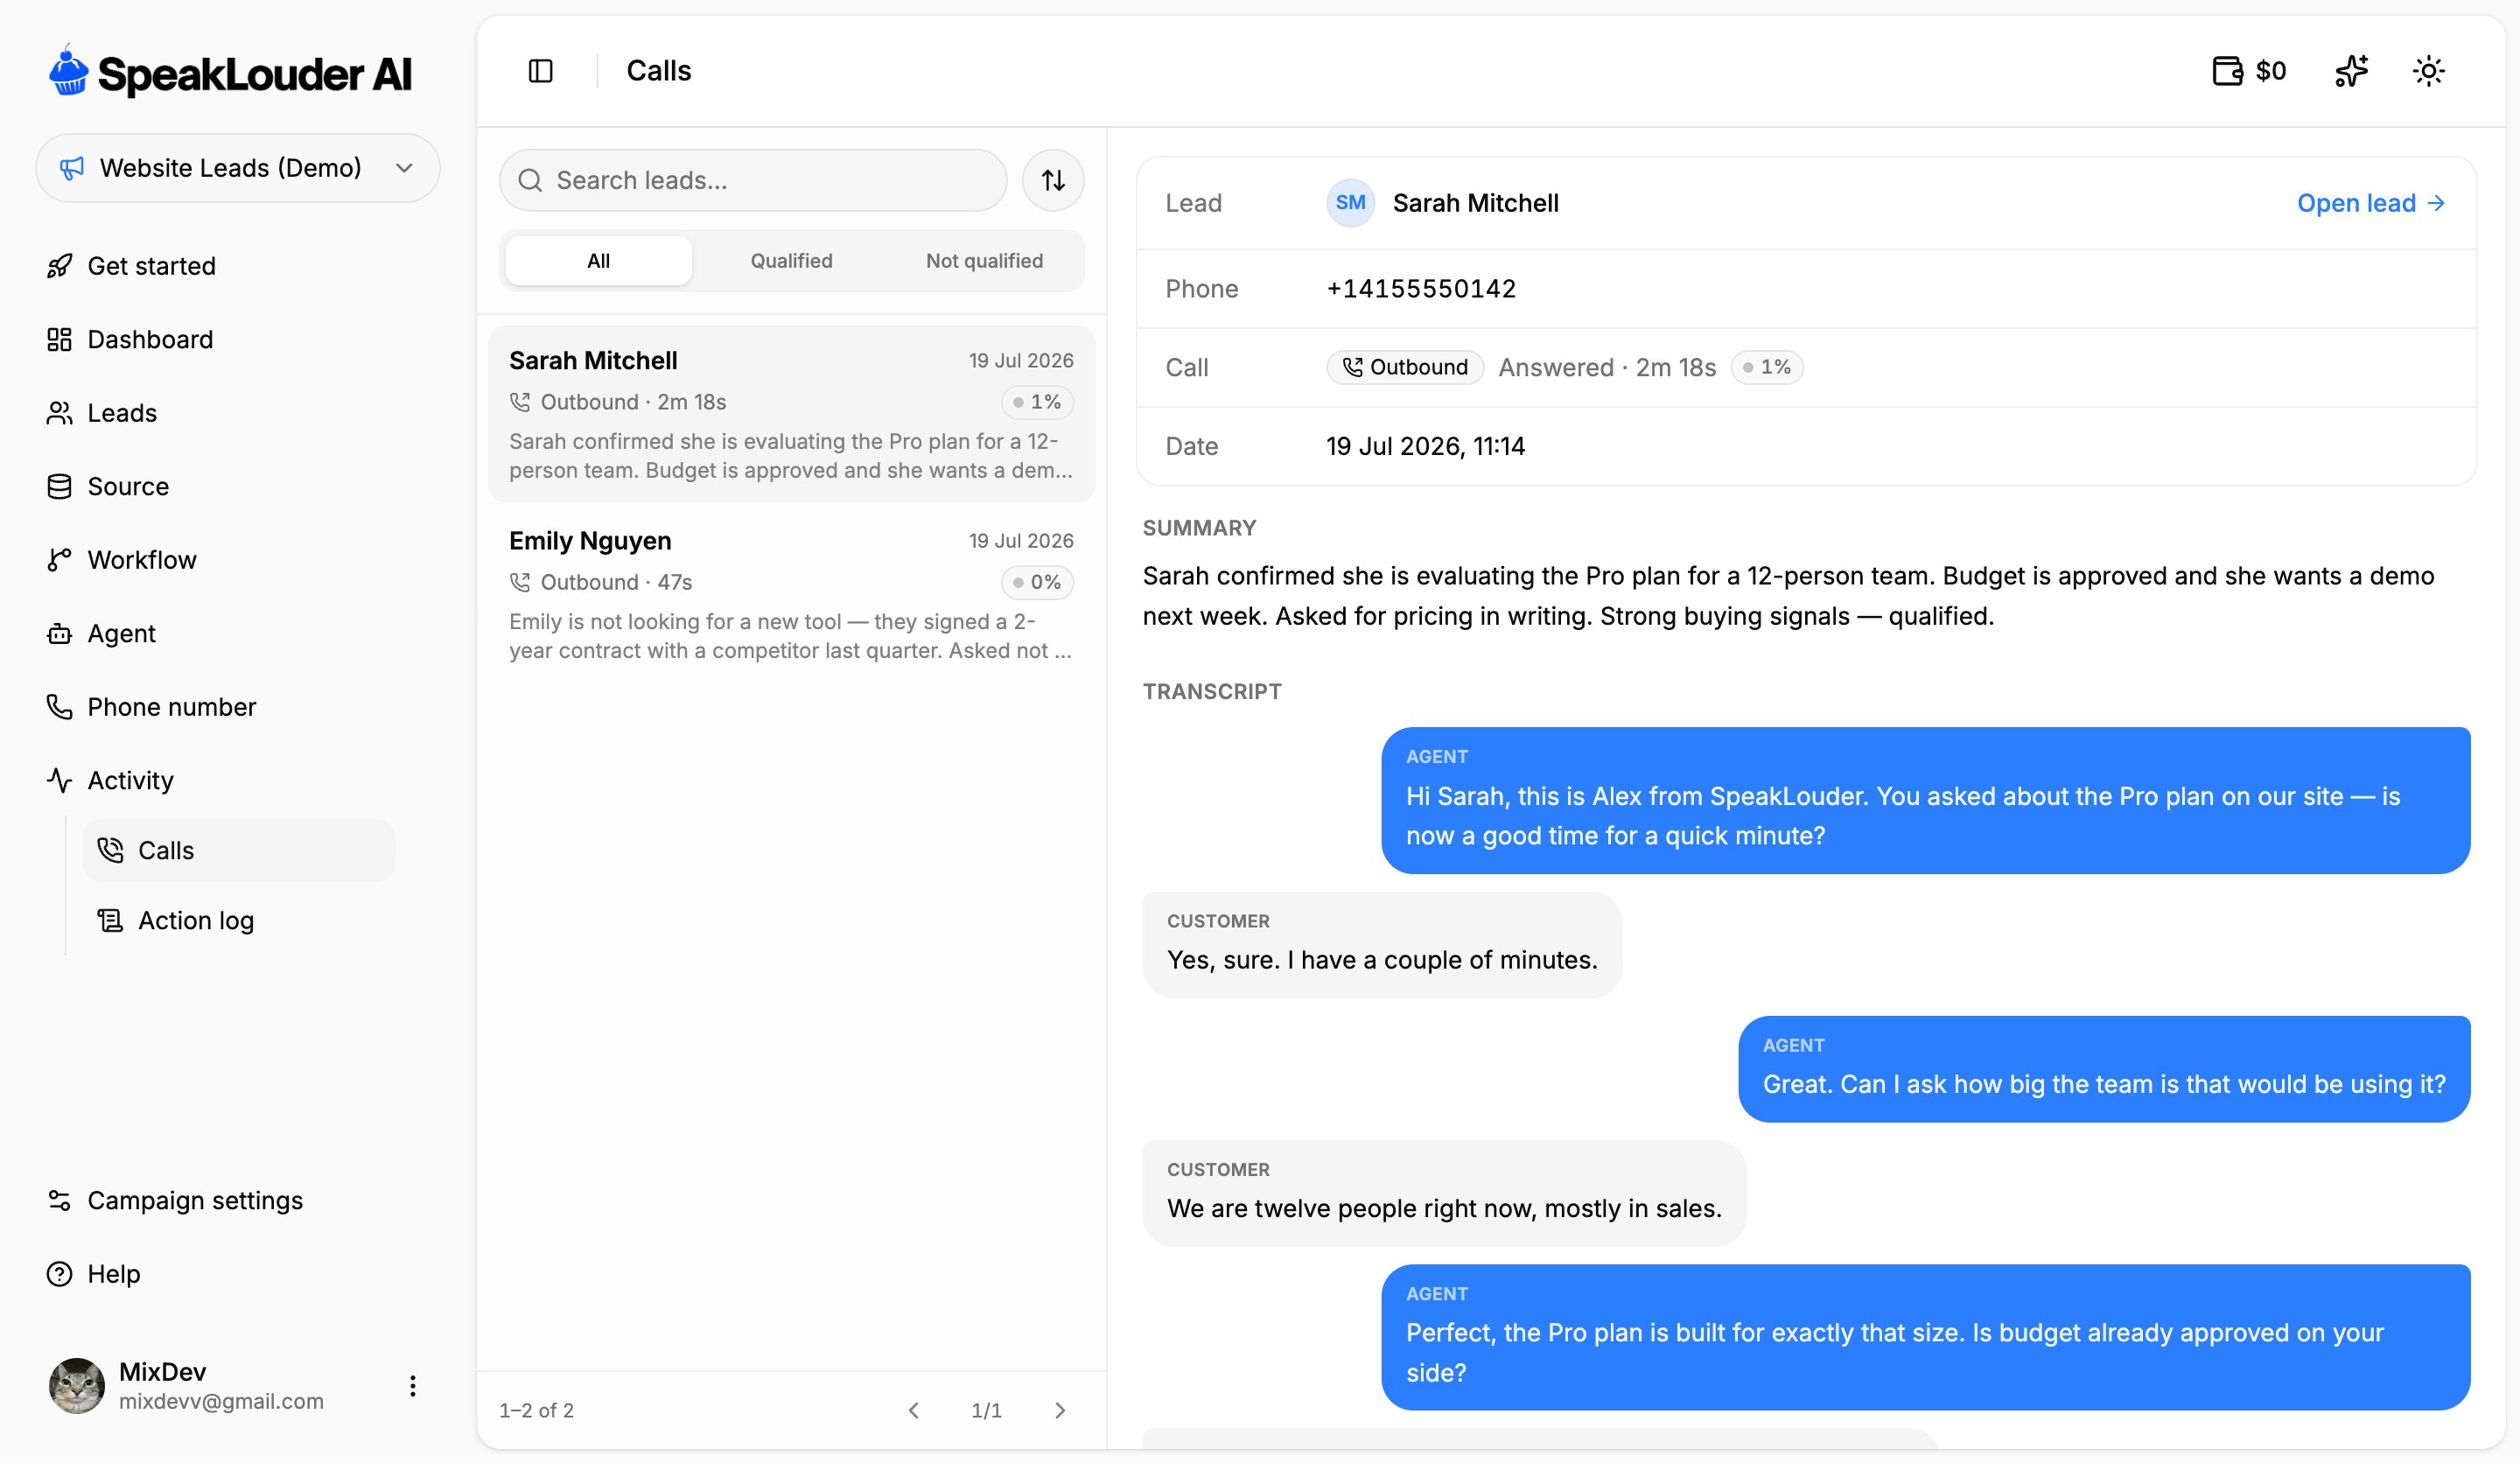This screenshot has width=2520, height=1463.
Task: Select the Emily Nguyen call entry
Action: click(791, 594)
